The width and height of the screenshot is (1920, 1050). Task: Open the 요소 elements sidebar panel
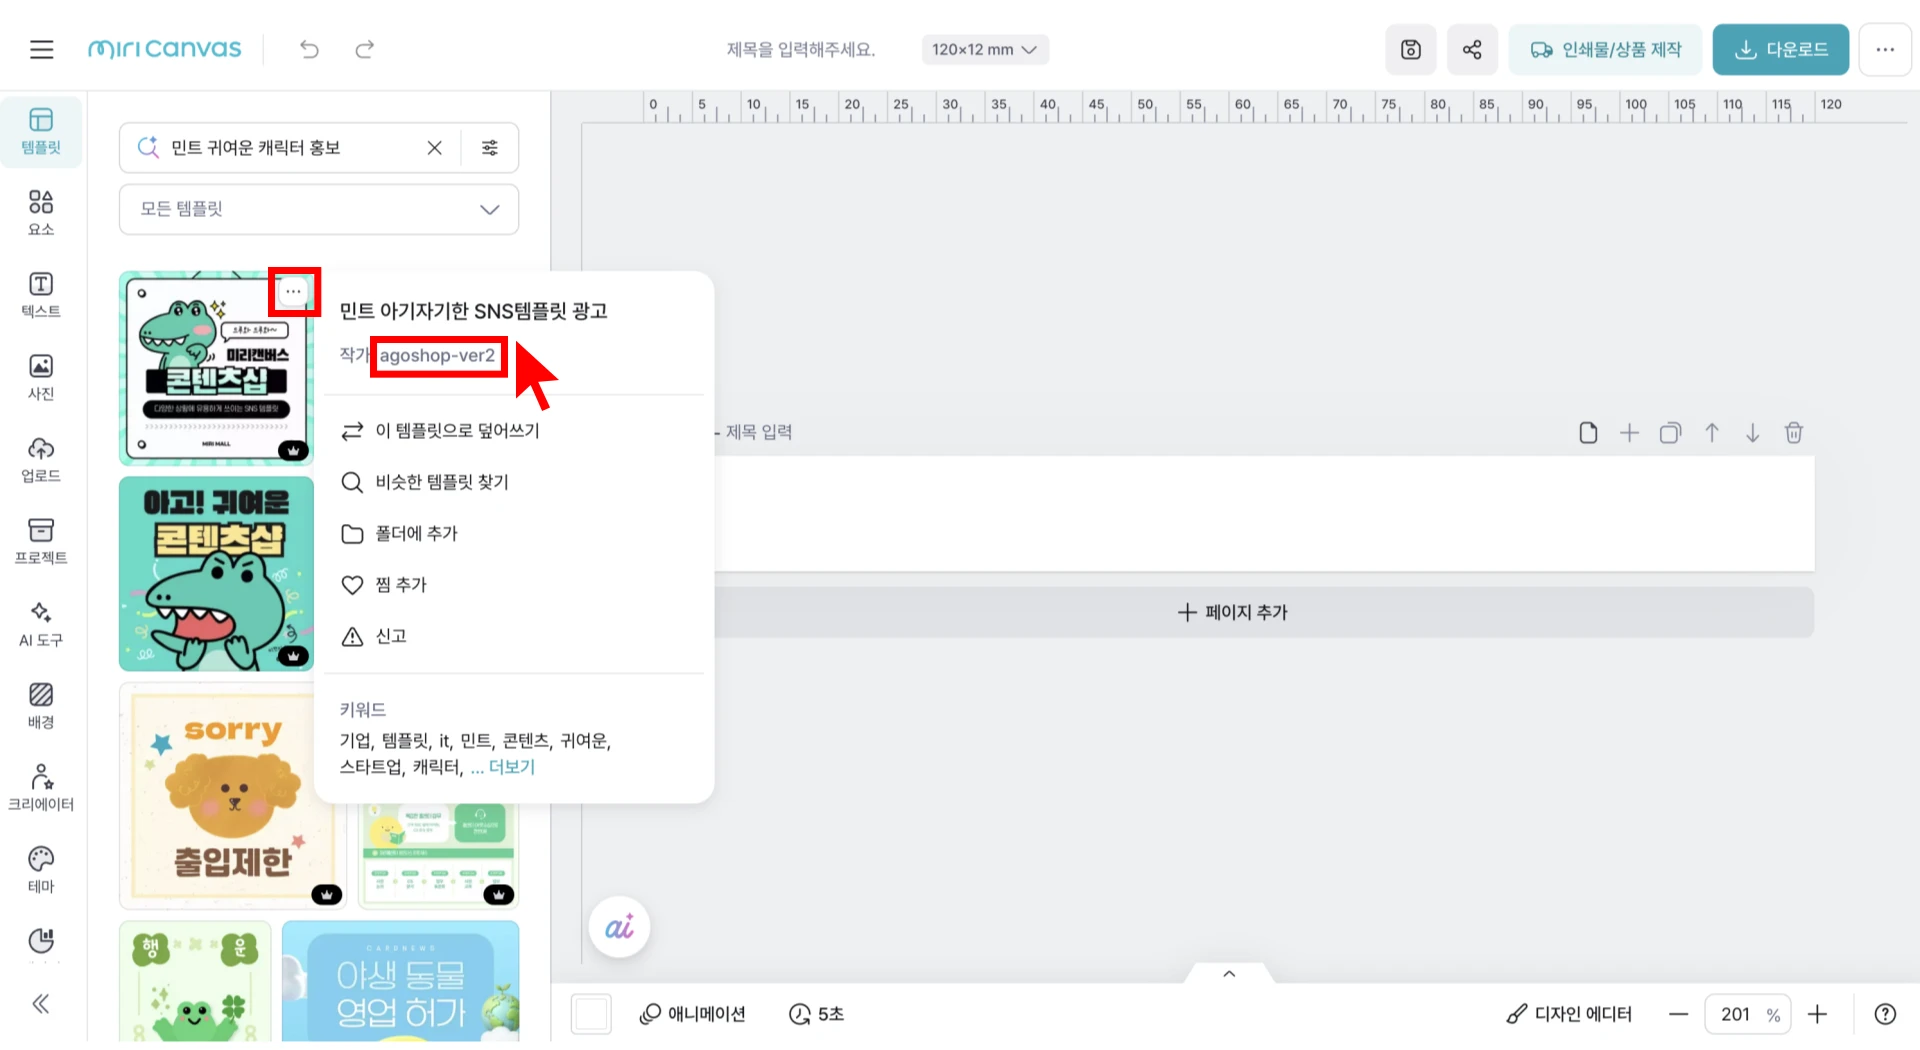click(x=41, y=213)
